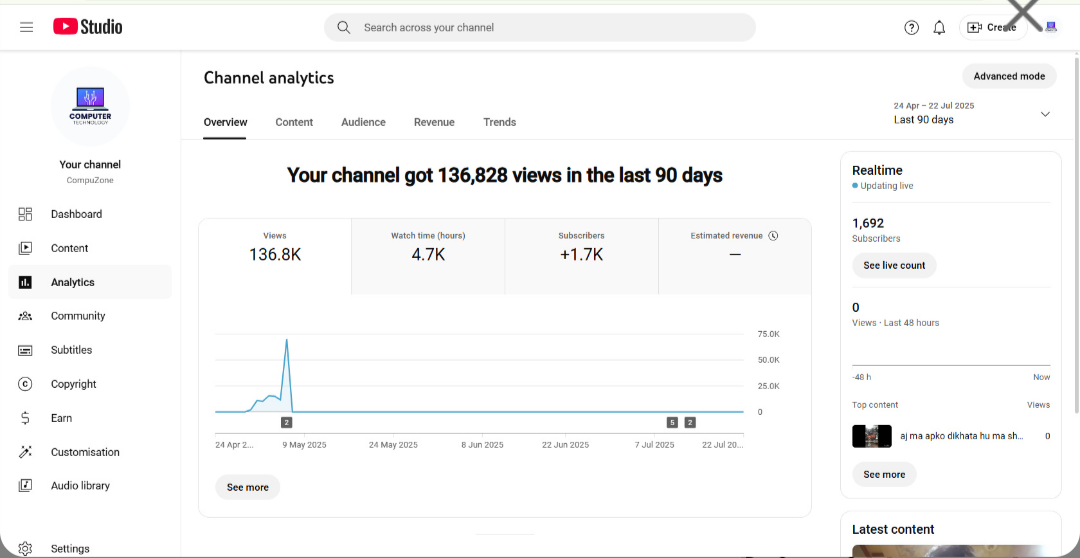Open the notifications bell

939,28
